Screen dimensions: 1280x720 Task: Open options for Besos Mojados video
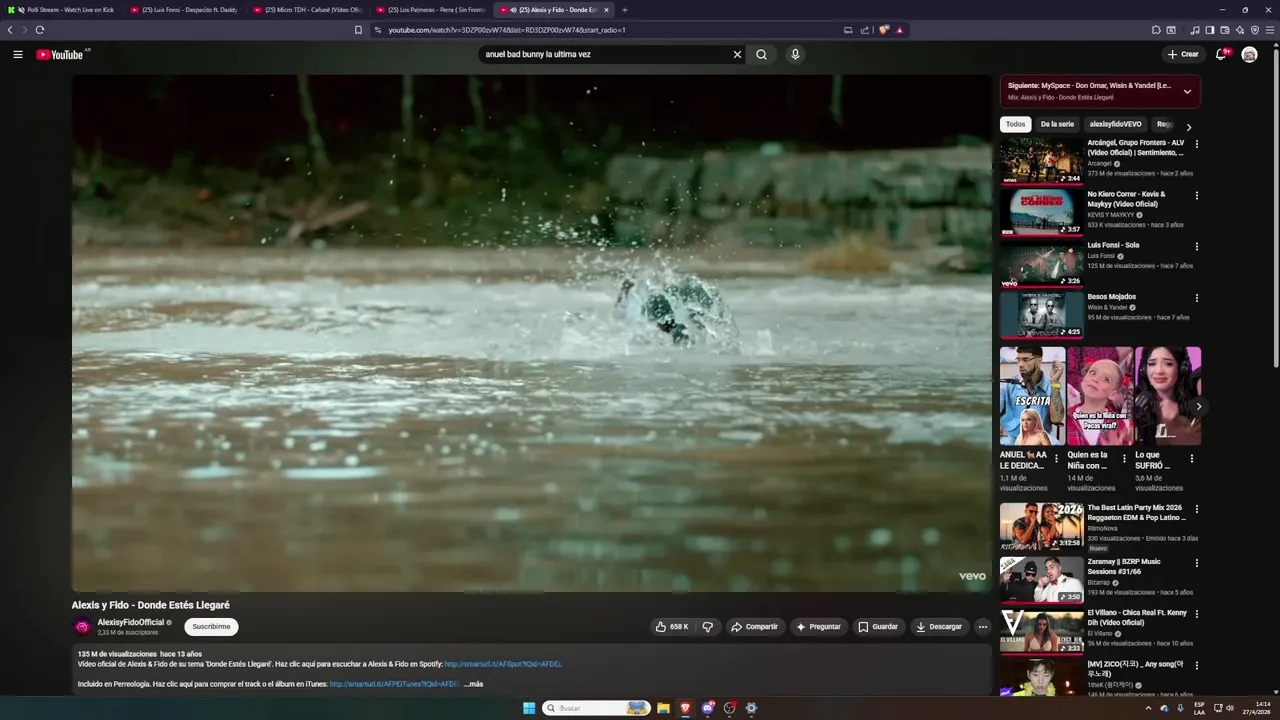(1197, 298)
